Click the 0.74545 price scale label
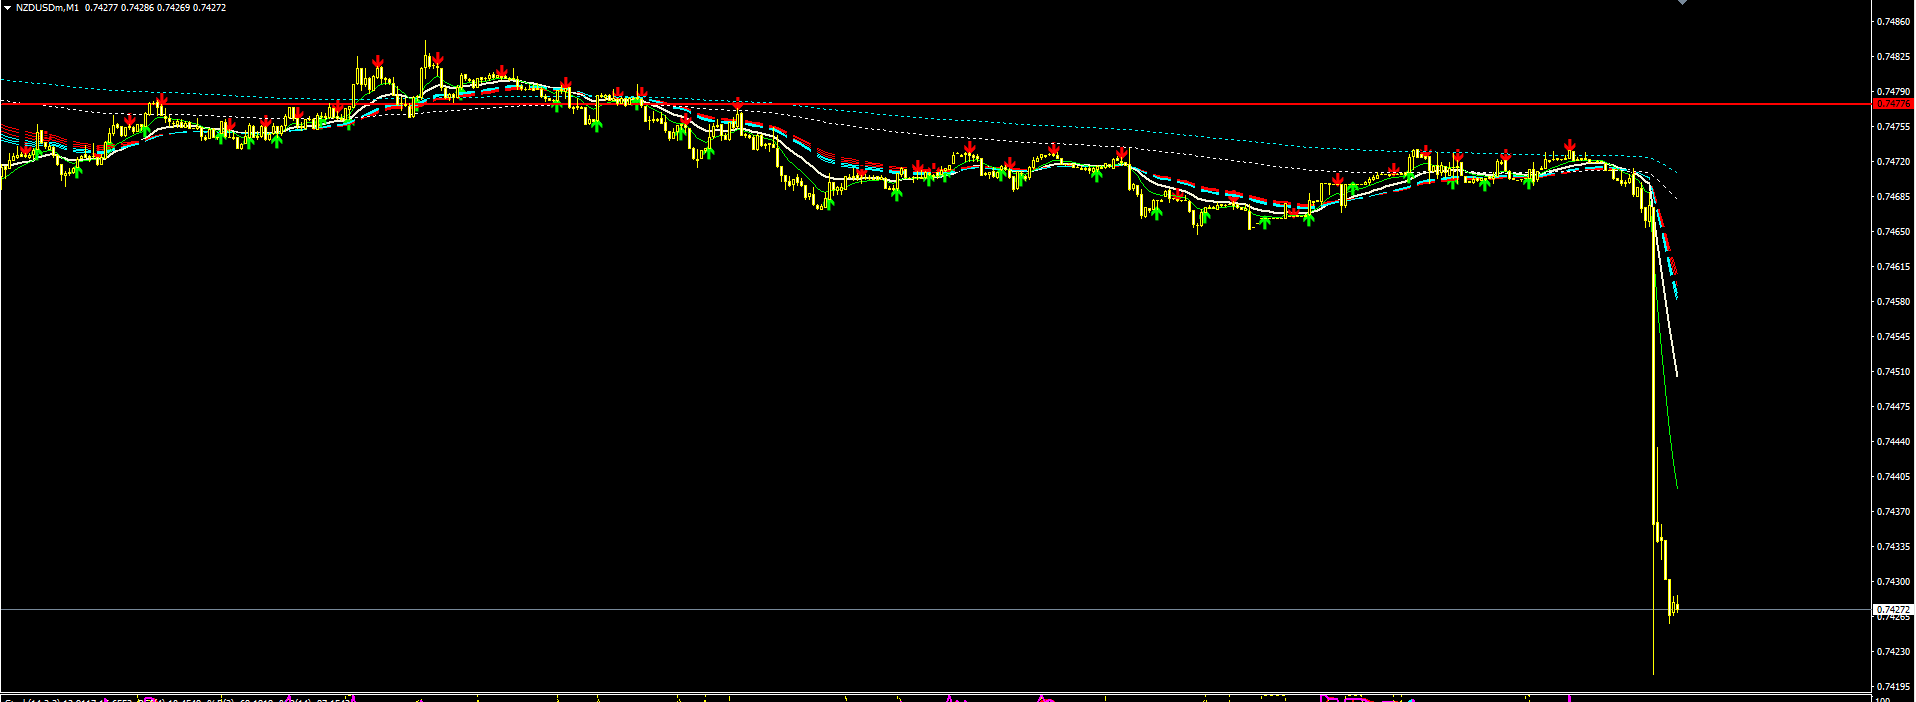This screenshot has width=1916, height=702. pyautogui.click(x=1894, y=336)
